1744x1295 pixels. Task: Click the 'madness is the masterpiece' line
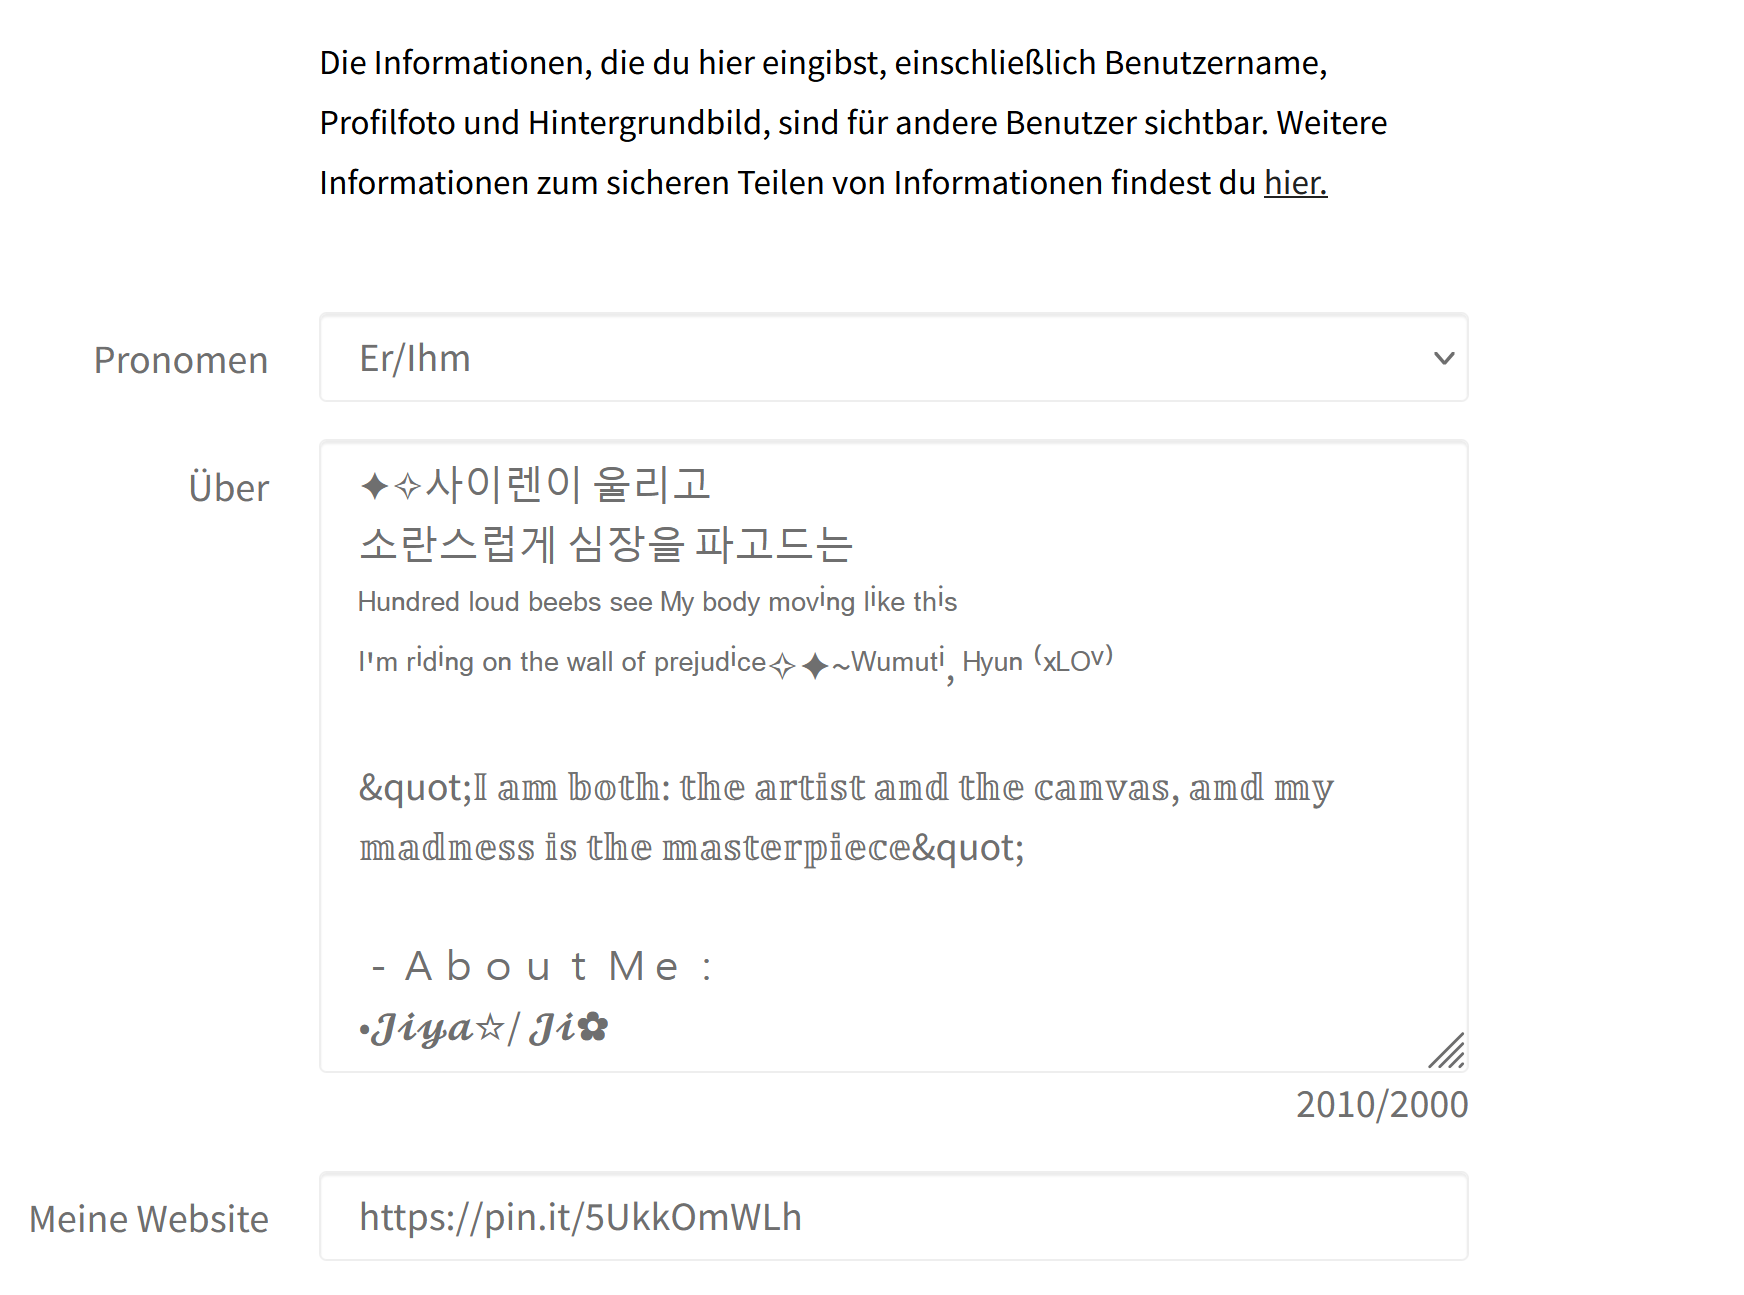coord(692,848)
